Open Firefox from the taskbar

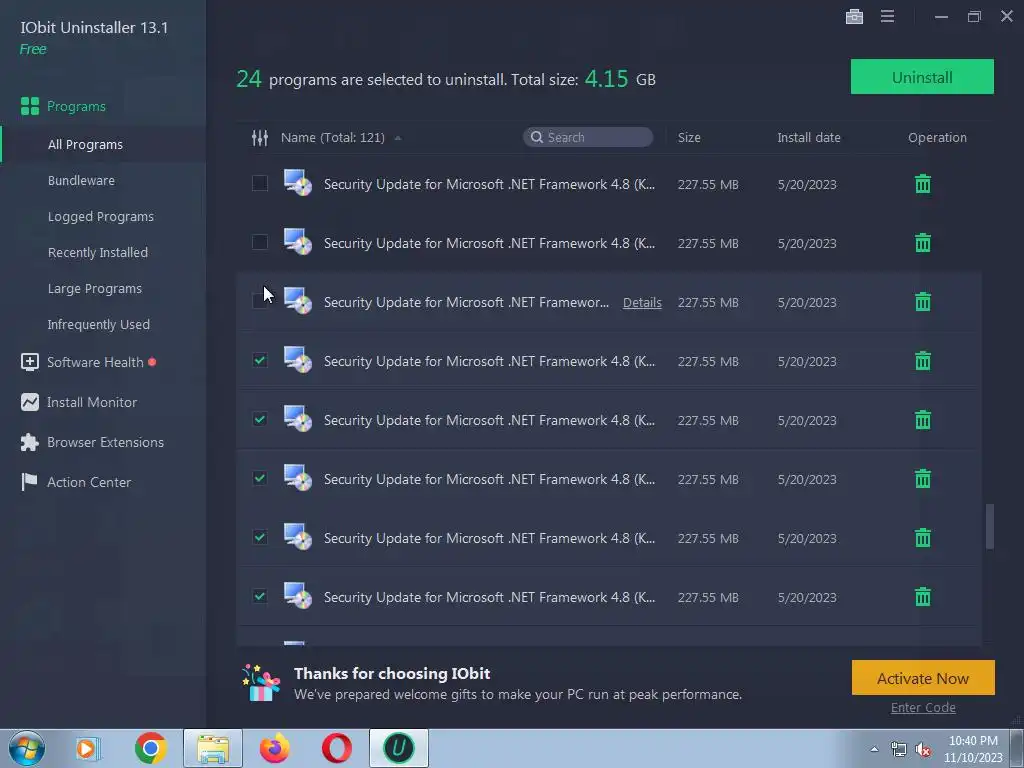tap(274, 748)
